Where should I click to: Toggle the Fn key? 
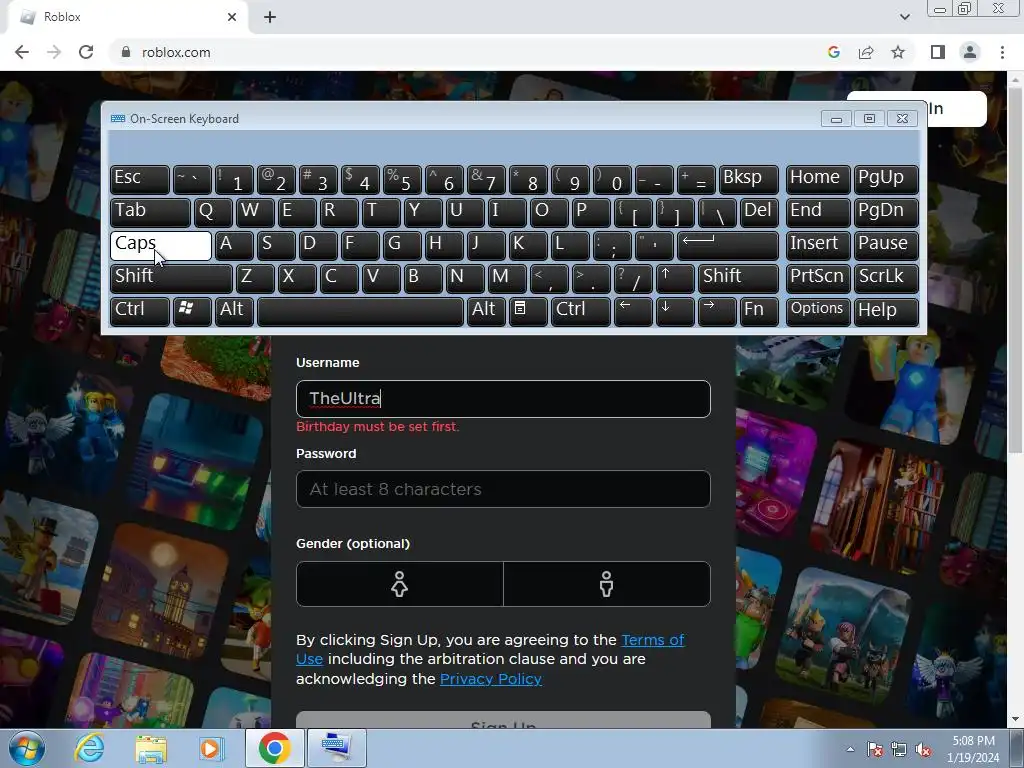tap(759, 310)
